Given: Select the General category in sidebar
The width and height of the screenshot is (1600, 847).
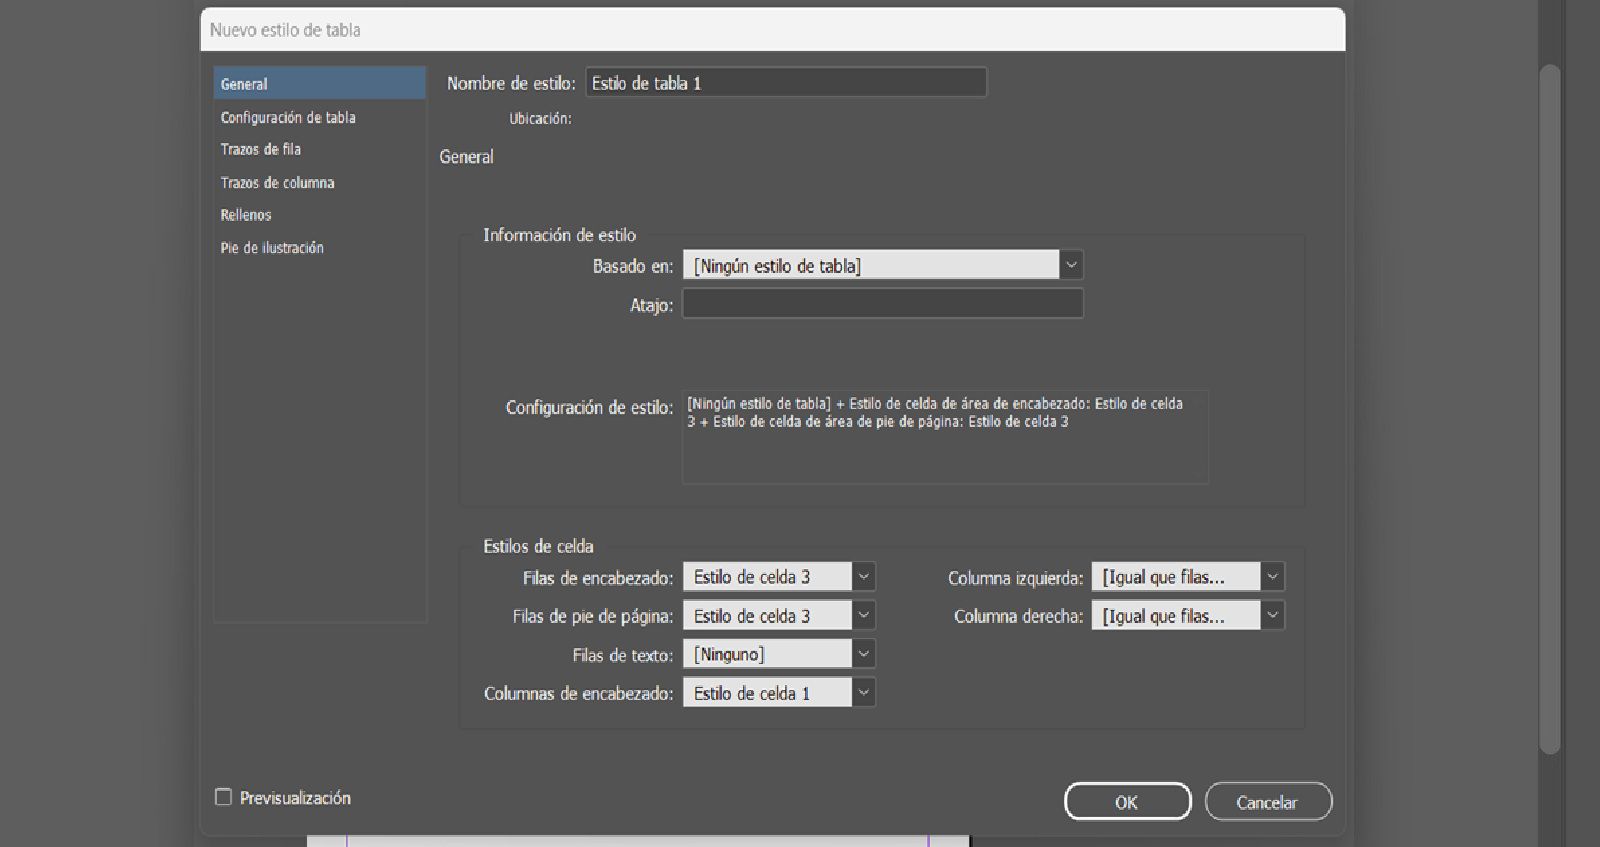Looking at the screenshot, I should 319,83.
